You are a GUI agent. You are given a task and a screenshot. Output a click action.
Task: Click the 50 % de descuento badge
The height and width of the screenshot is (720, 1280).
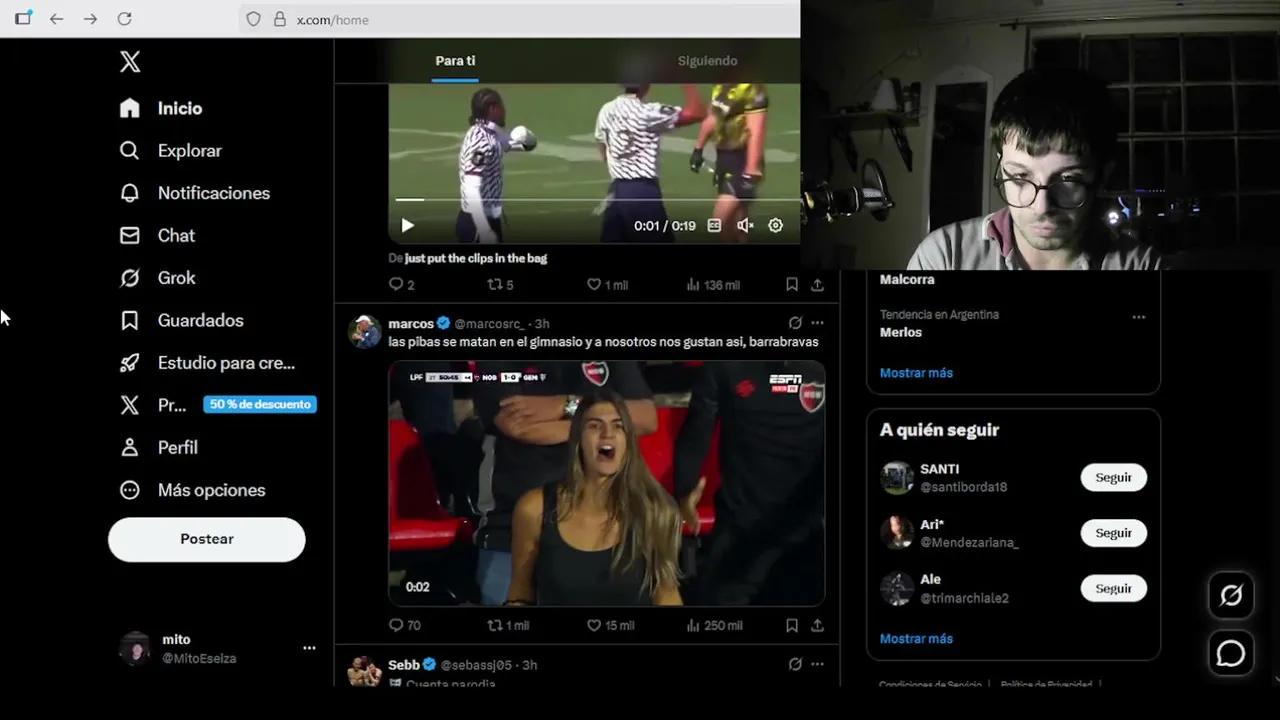[260, 405]
